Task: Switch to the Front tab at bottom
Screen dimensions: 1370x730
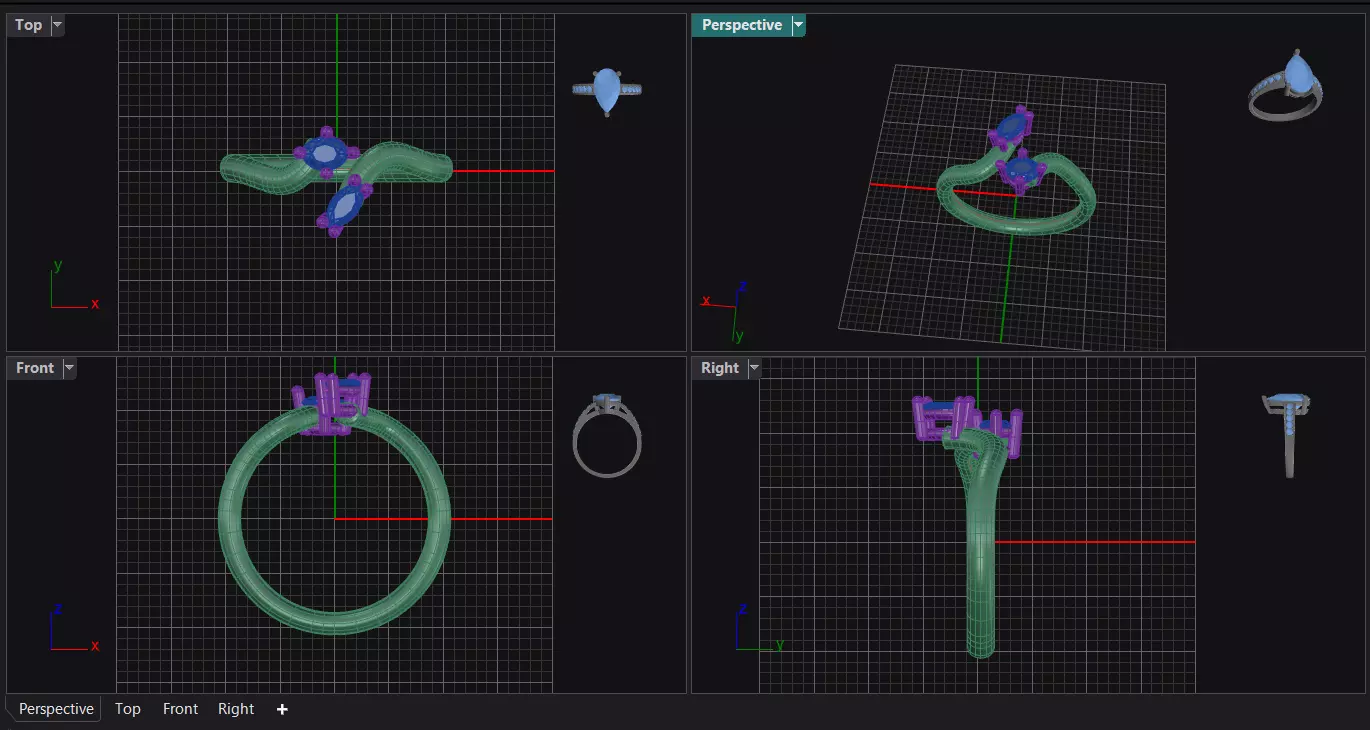Action: (x=180, y=709)
